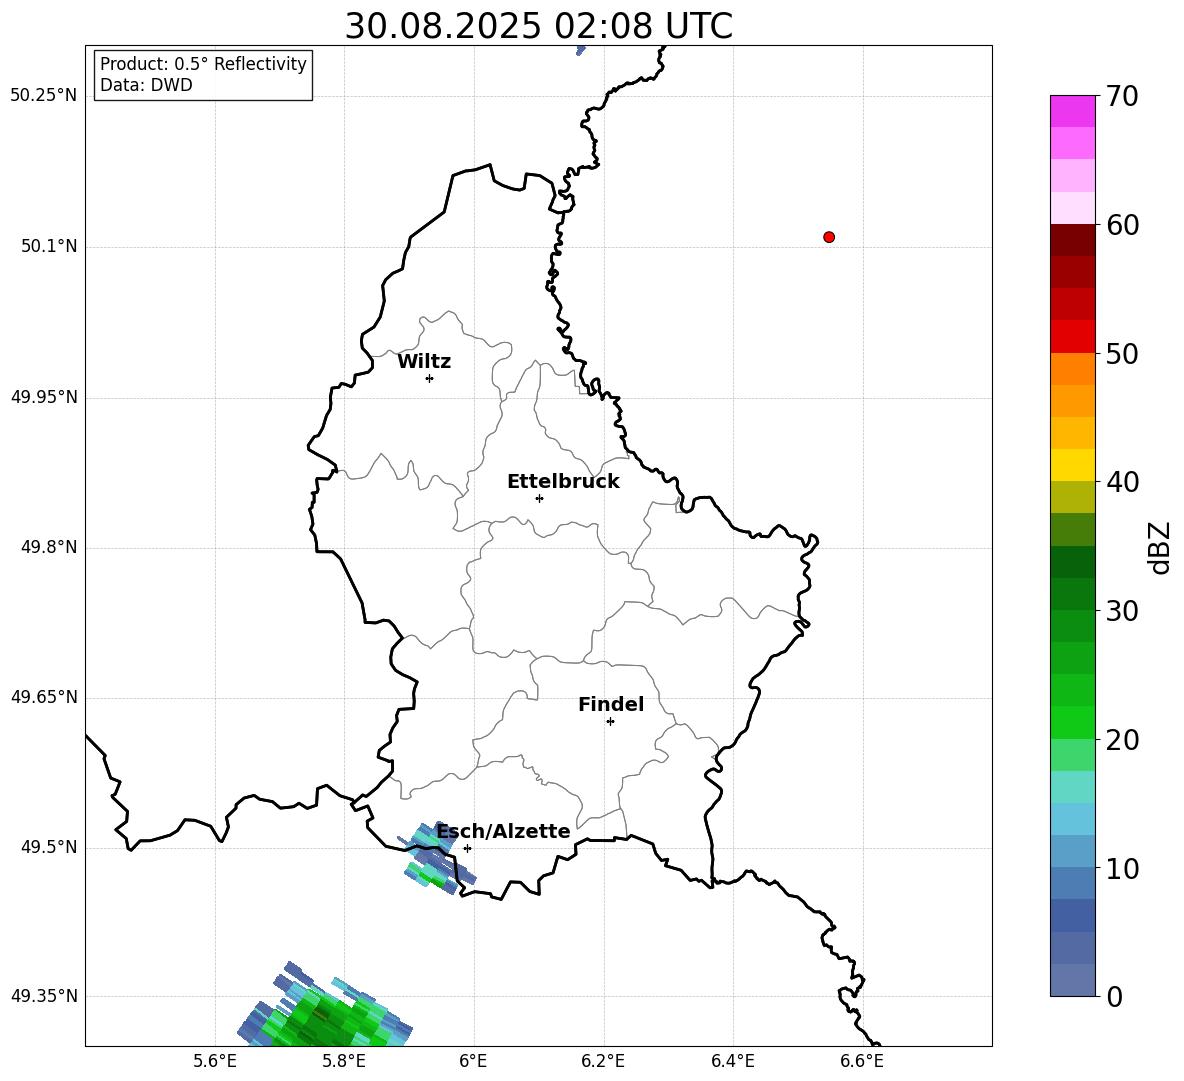Click the Ettelbruck city label
The height and width of the screenshot is (1081, 1184).
pyautogui.click(x=563, y=482)
